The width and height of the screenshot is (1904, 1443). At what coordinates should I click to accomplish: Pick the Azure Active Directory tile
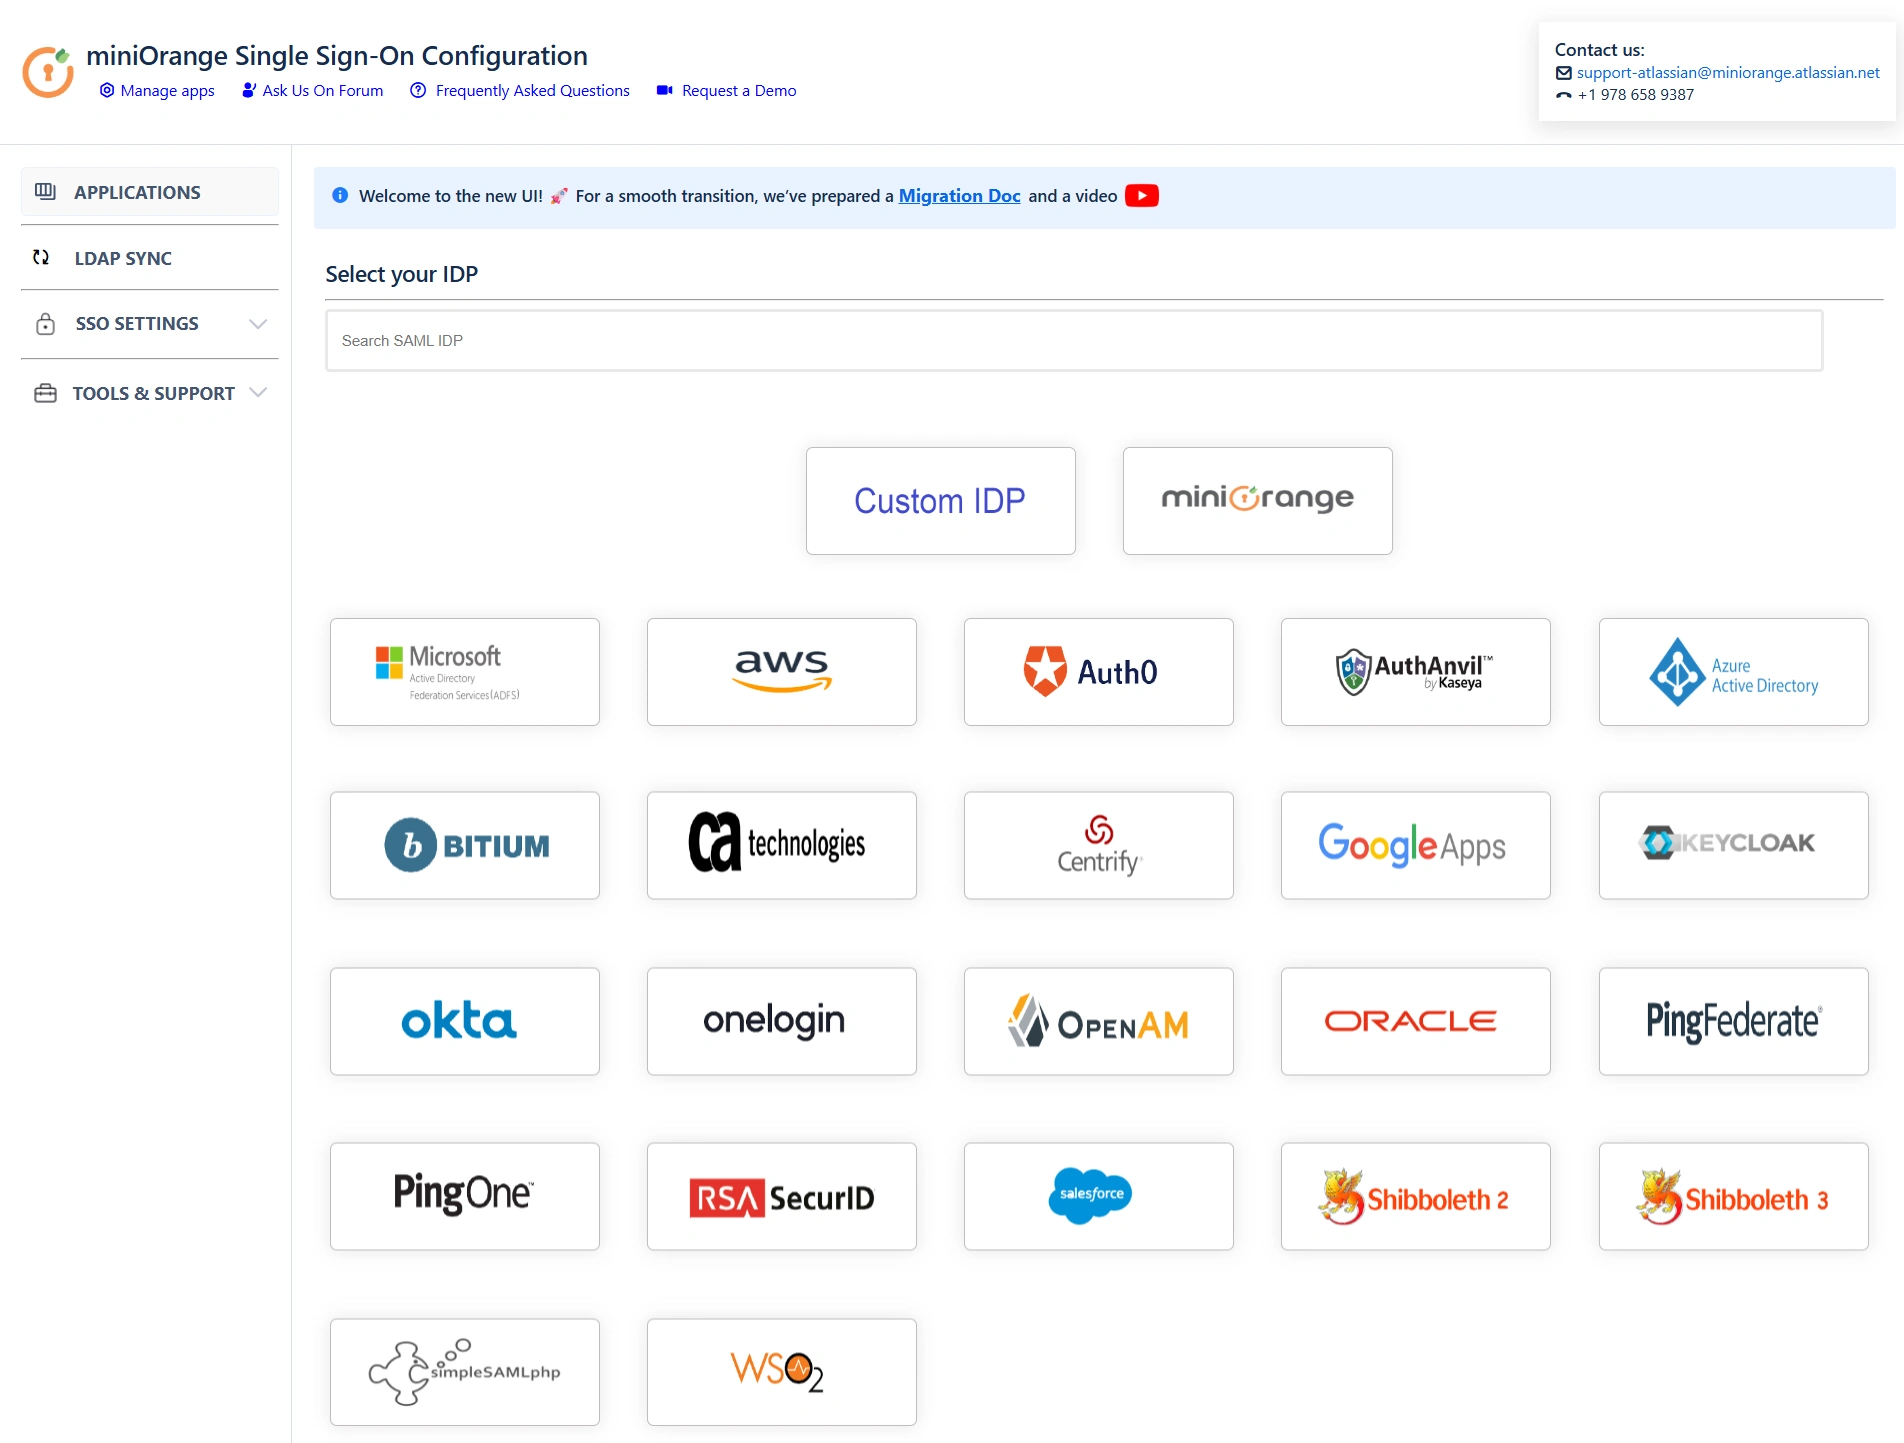click(1732, 672)
